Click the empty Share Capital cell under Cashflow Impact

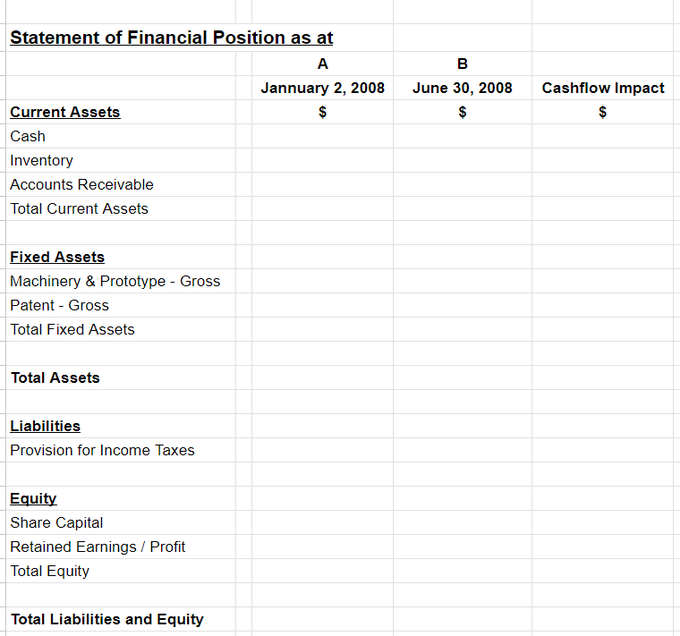(x=603, y=523)
